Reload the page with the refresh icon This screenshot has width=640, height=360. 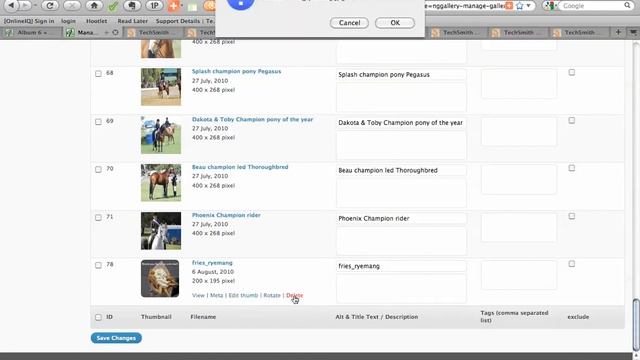point(50,5)
